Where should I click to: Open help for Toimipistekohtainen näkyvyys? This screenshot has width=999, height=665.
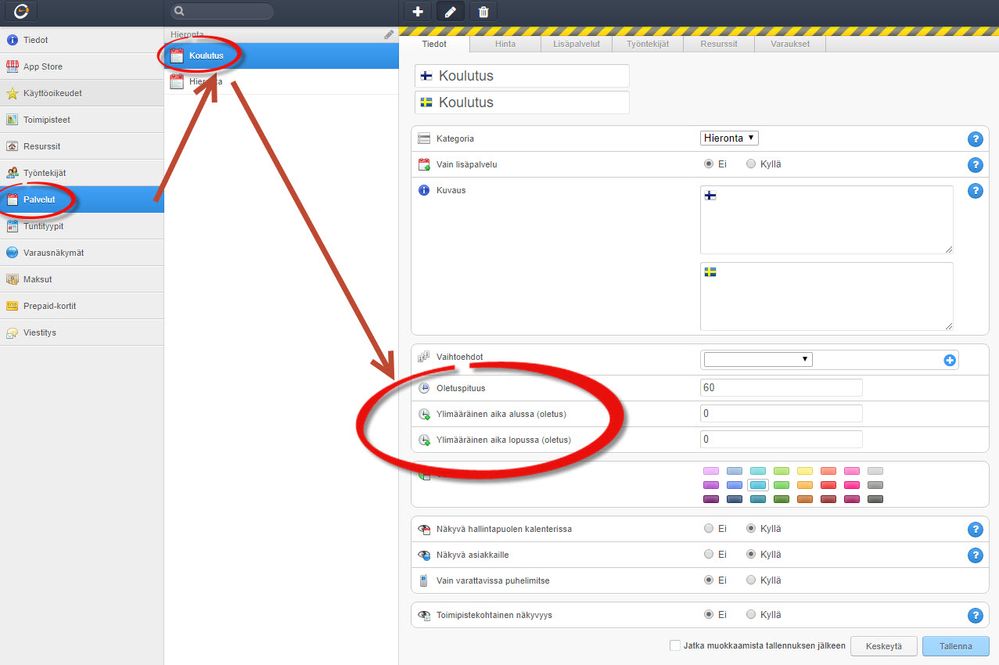[x=975, y=615]
